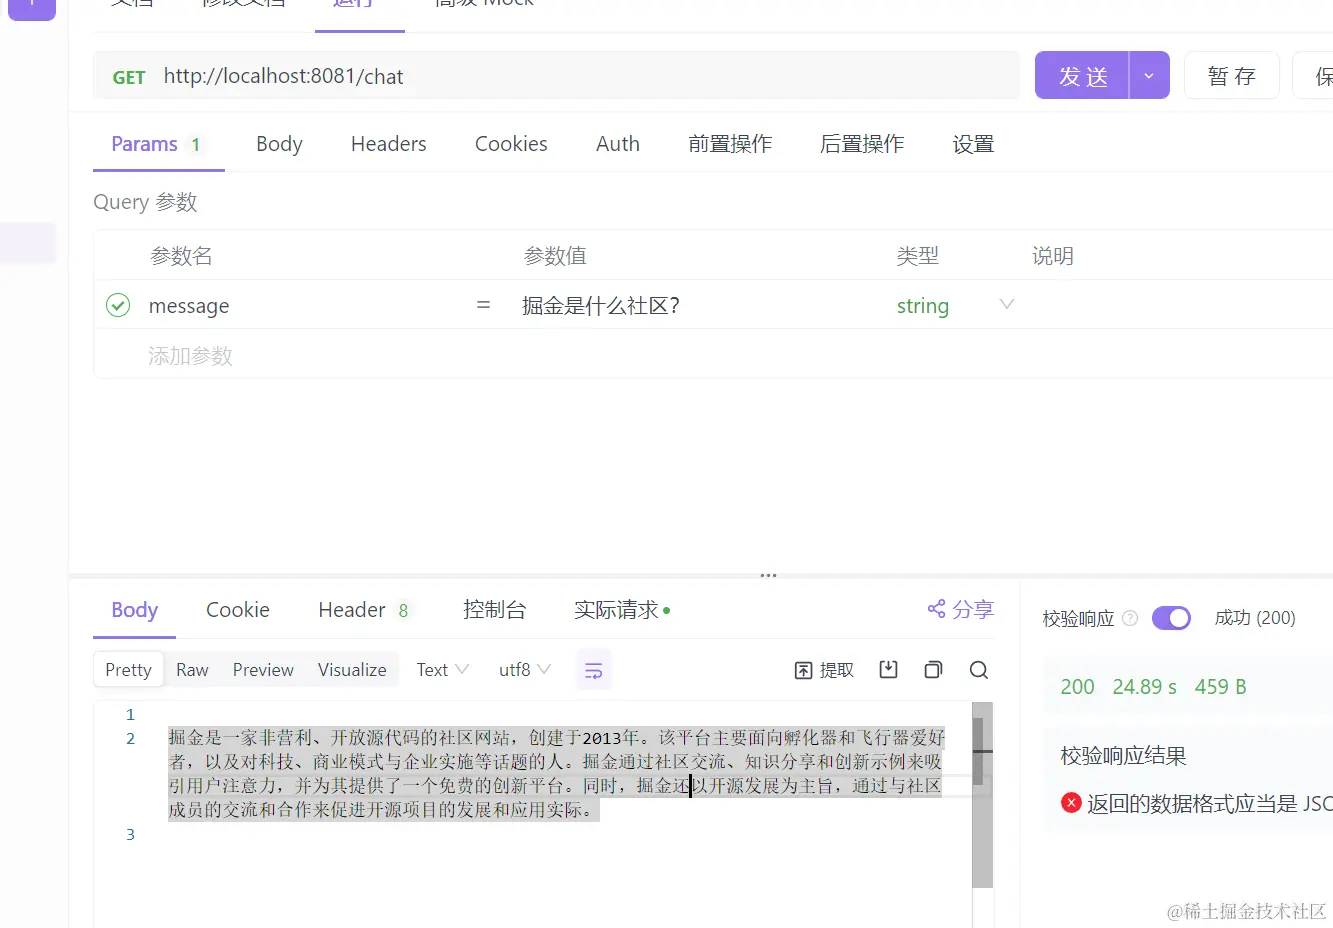Select the Visualize view mode
The width and height of the screenshot is (1333, 928).
coord(352,670)
